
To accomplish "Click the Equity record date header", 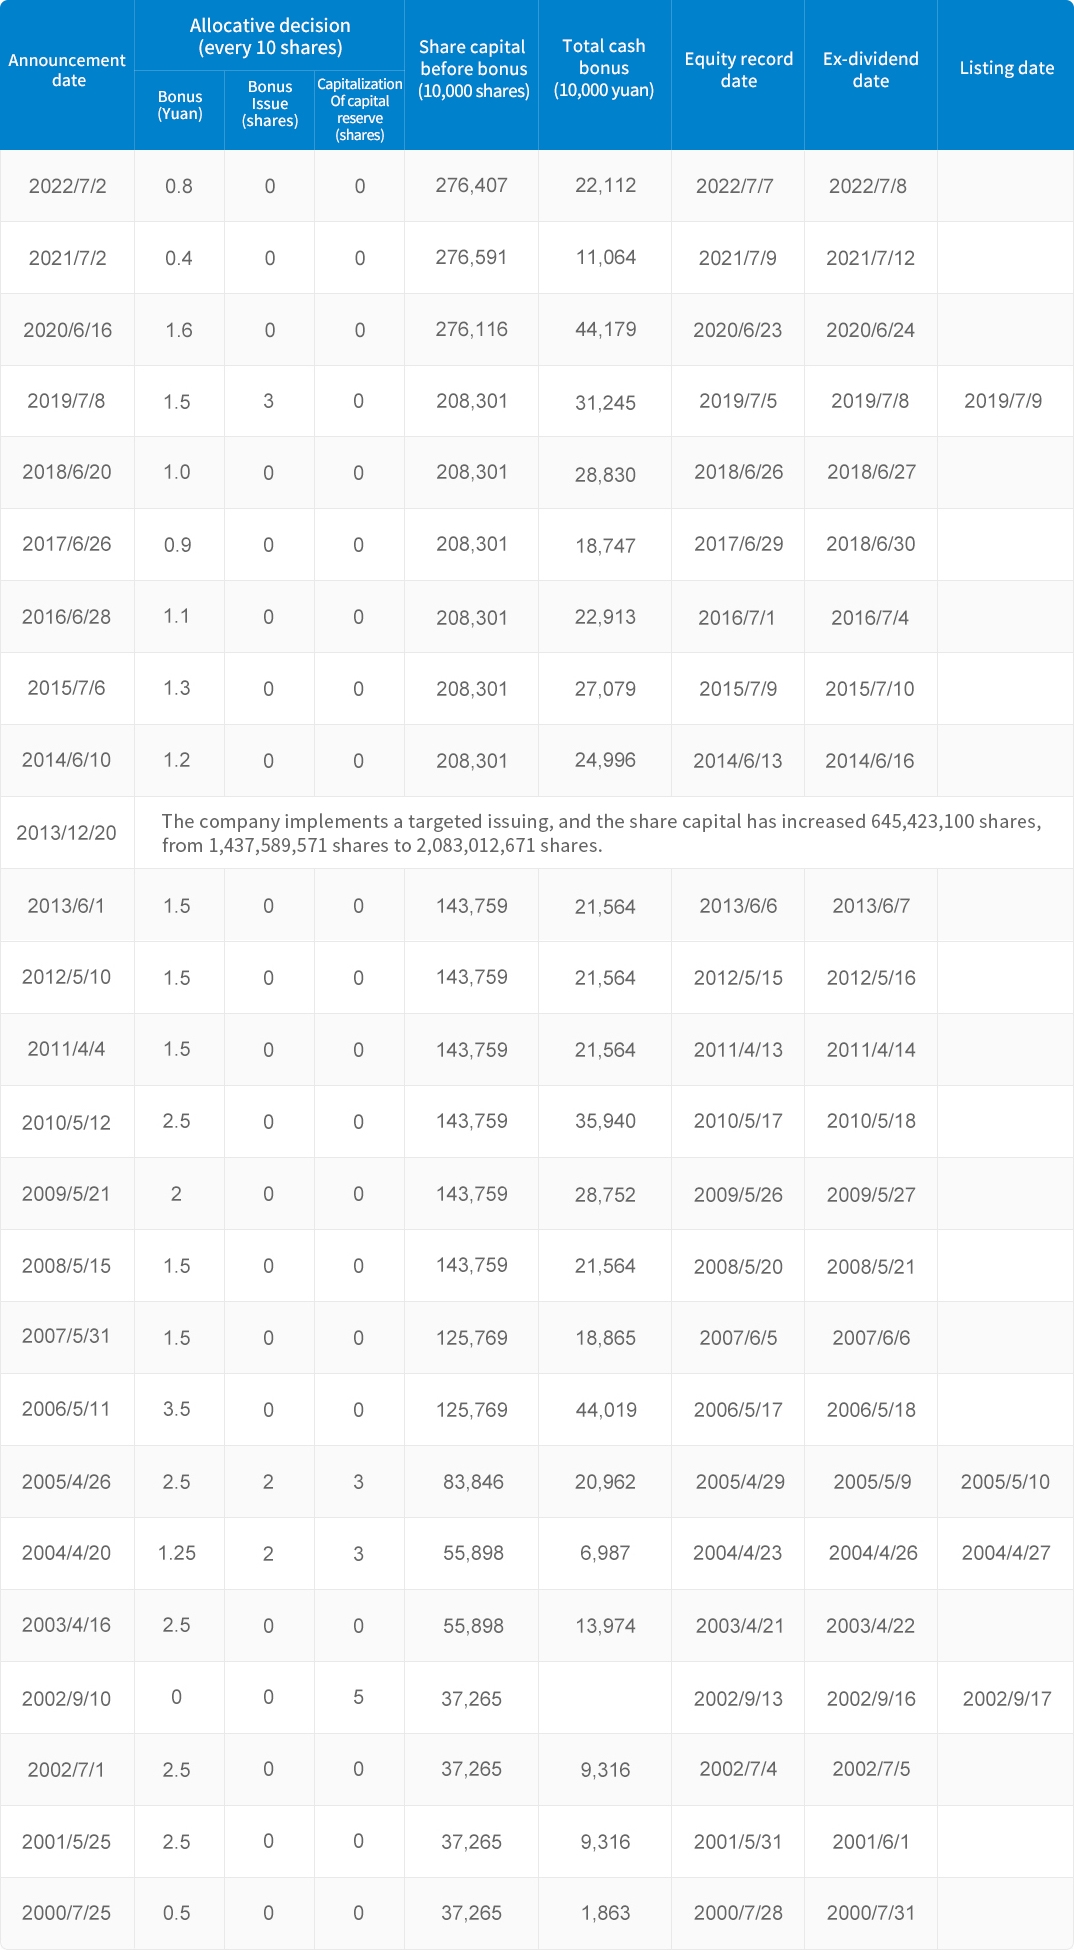I will click(738, 70).
